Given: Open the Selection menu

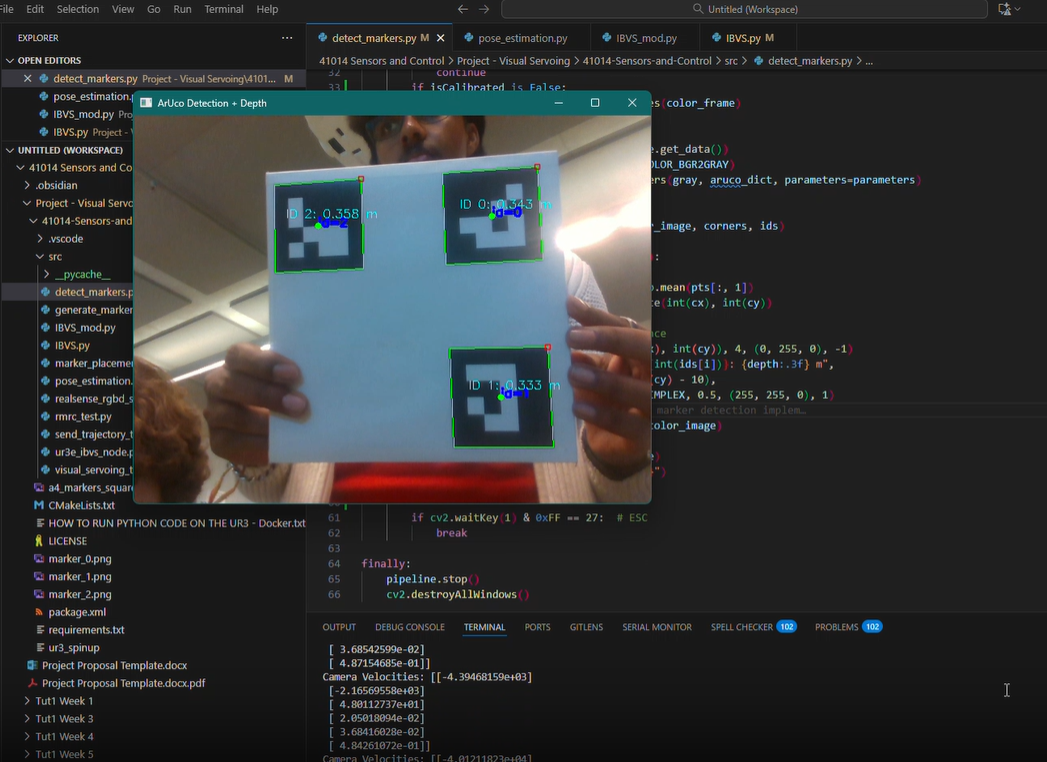Looking at the screenshot, I should tap(77, 9).
